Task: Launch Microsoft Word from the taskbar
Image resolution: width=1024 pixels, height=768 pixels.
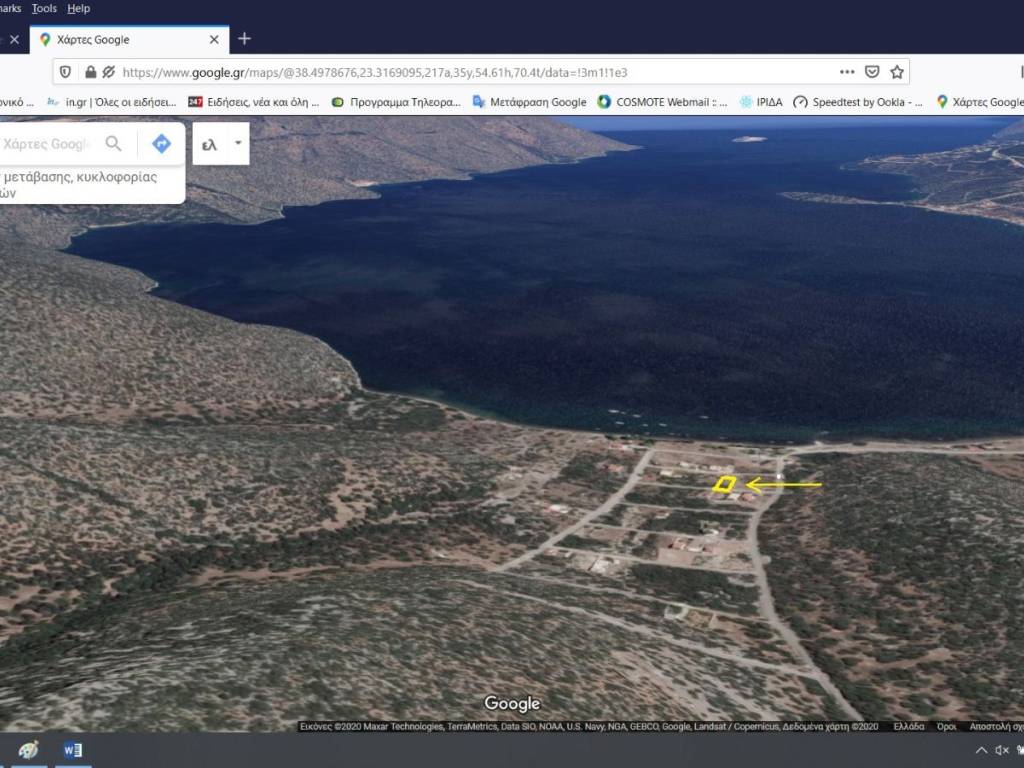Action: click(x=72, y=750)
